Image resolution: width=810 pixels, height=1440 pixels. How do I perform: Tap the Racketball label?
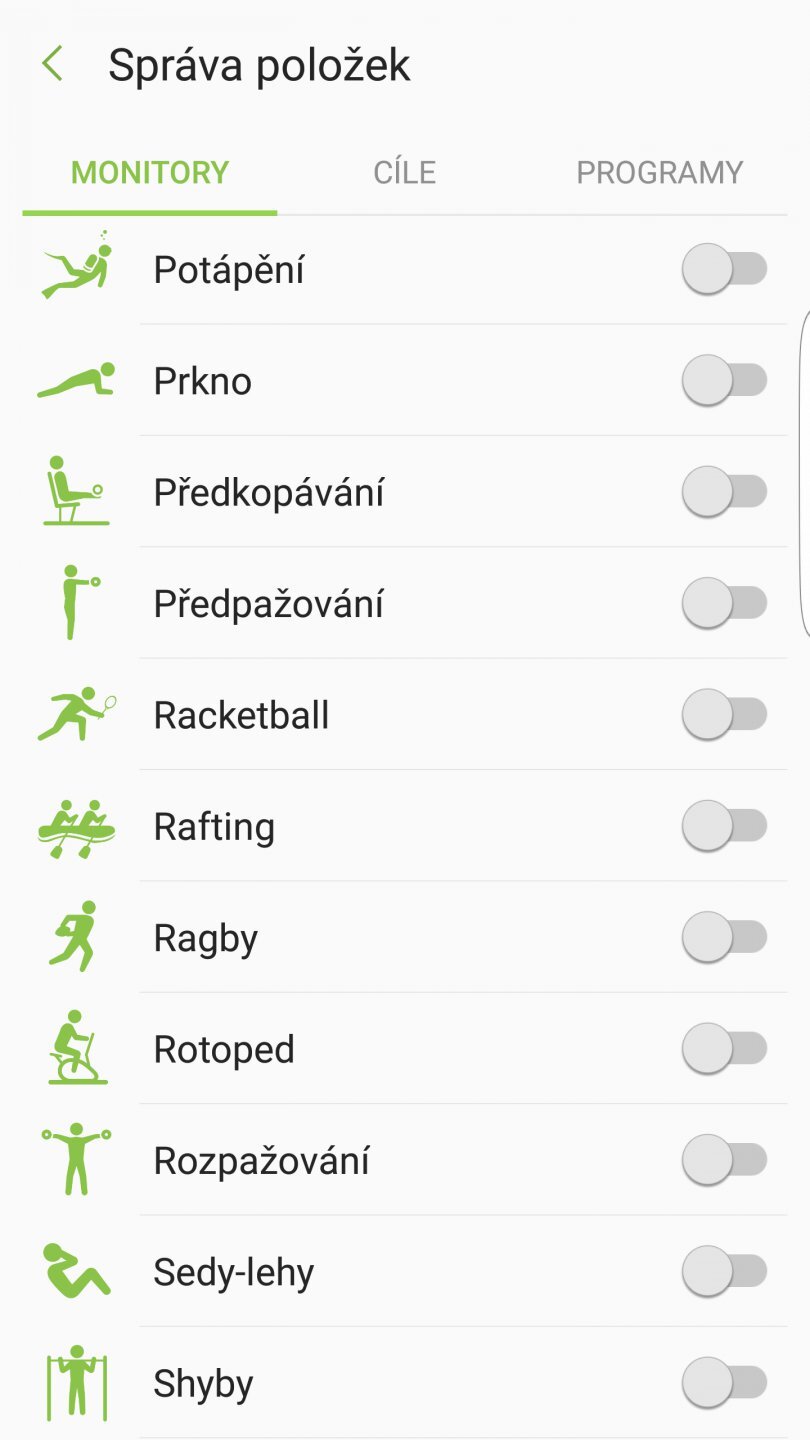[x=241, y=716]
